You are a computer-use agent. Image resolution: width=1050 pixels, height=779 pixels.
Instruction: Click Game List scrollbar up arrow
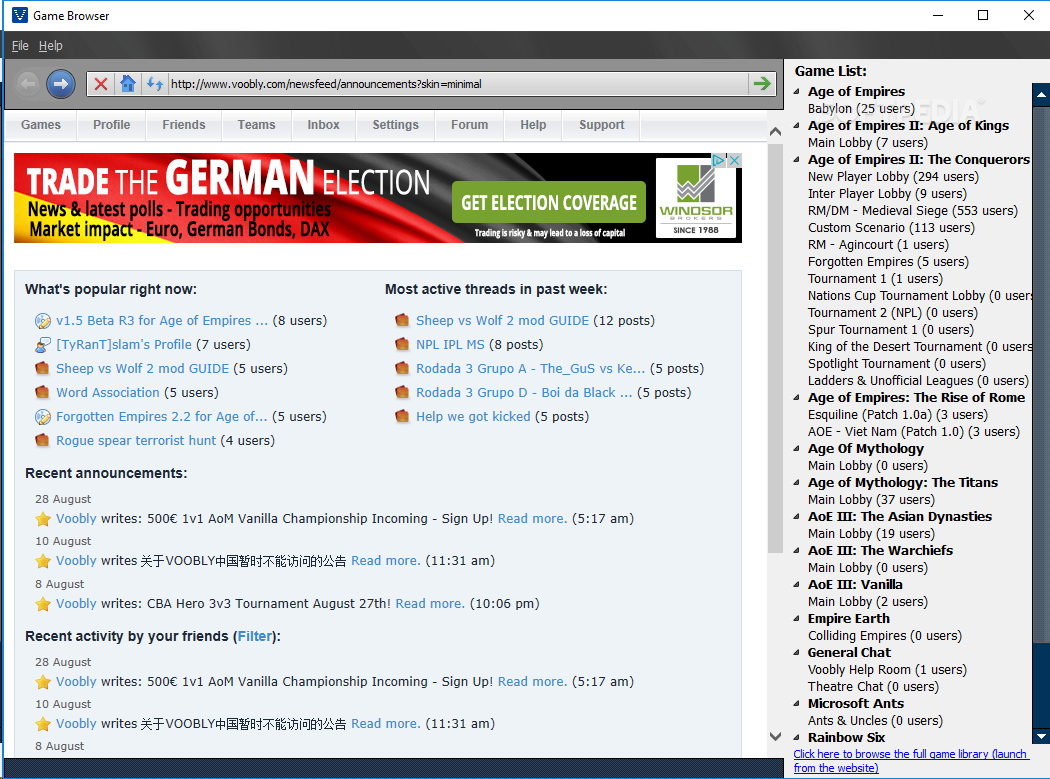[x=1041, y=94]
